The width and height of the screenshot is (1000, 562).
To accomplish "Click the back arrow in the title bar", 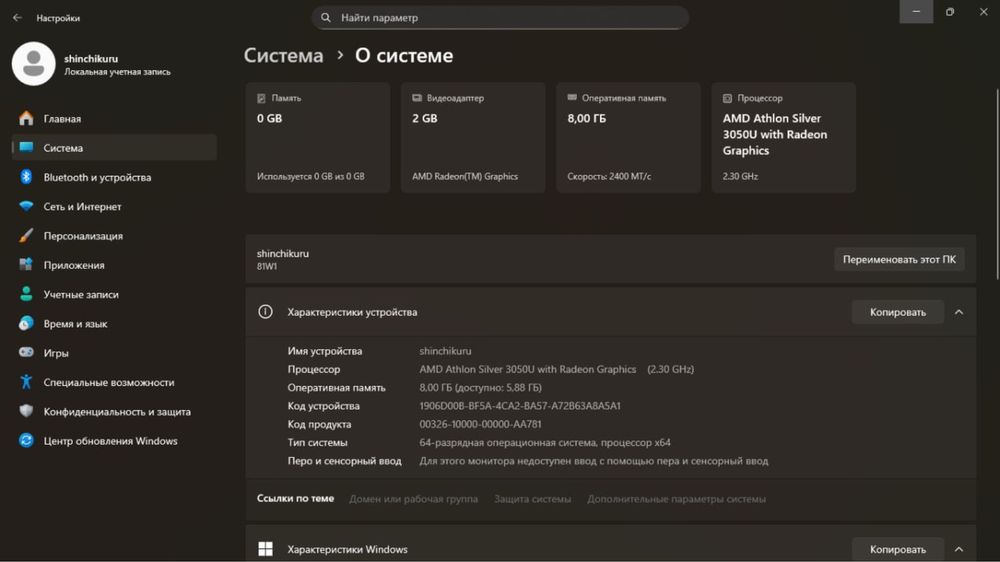I will click(x=17, y=18).
